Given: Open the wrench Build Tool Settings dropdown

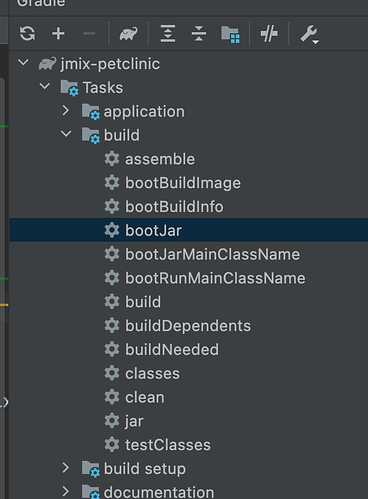Looking at the screenshot, I should click(x=309, y=34).
